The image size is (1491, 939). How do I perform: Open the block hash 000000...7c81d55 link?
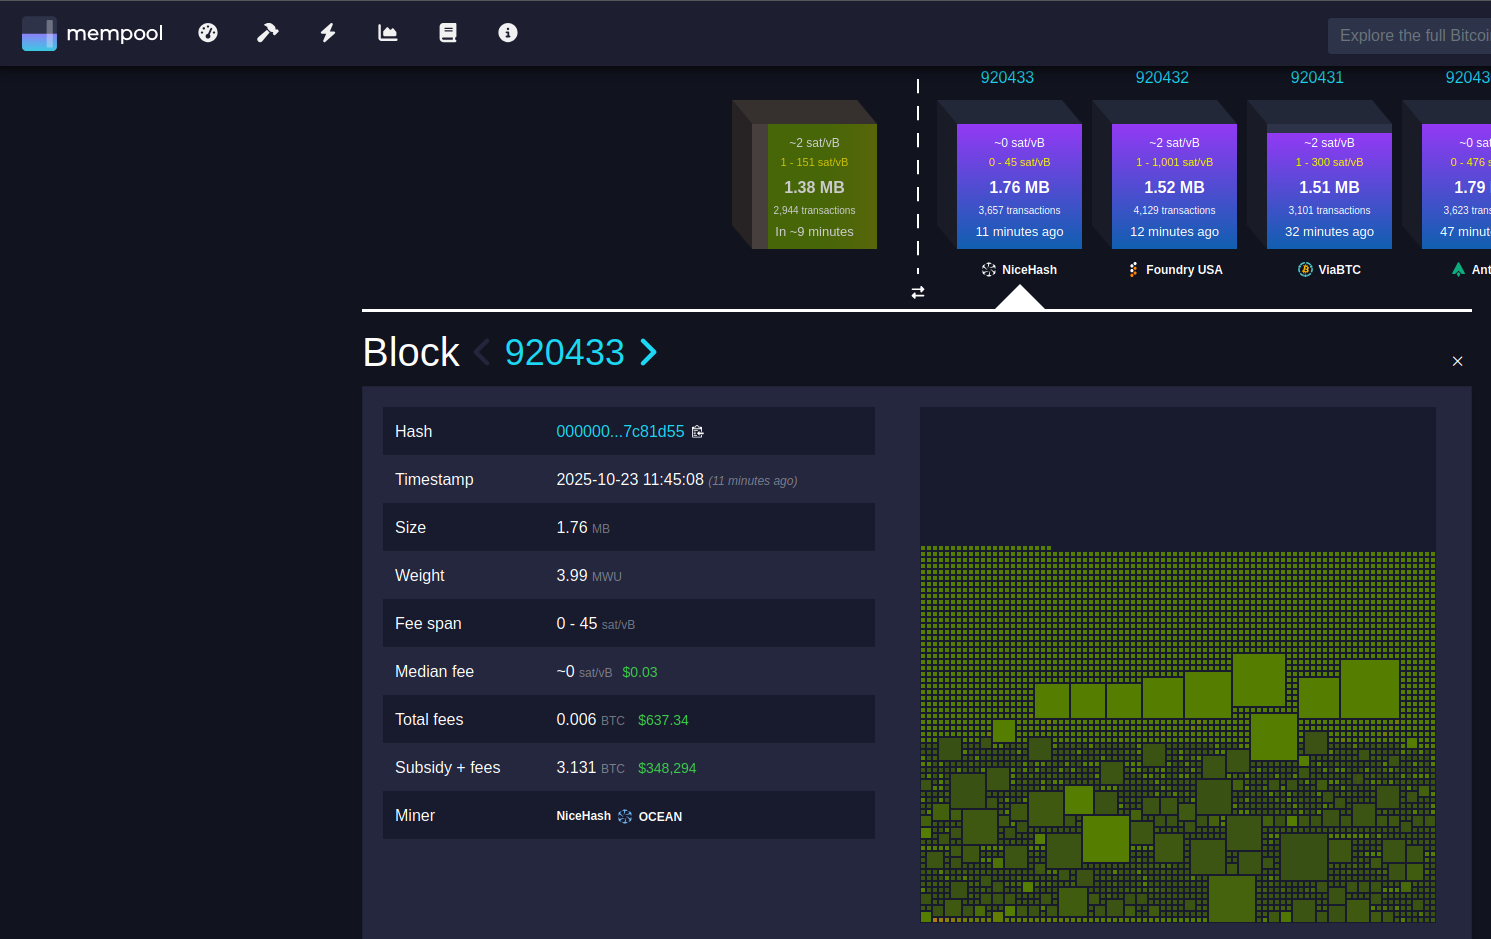pos(620,432)
